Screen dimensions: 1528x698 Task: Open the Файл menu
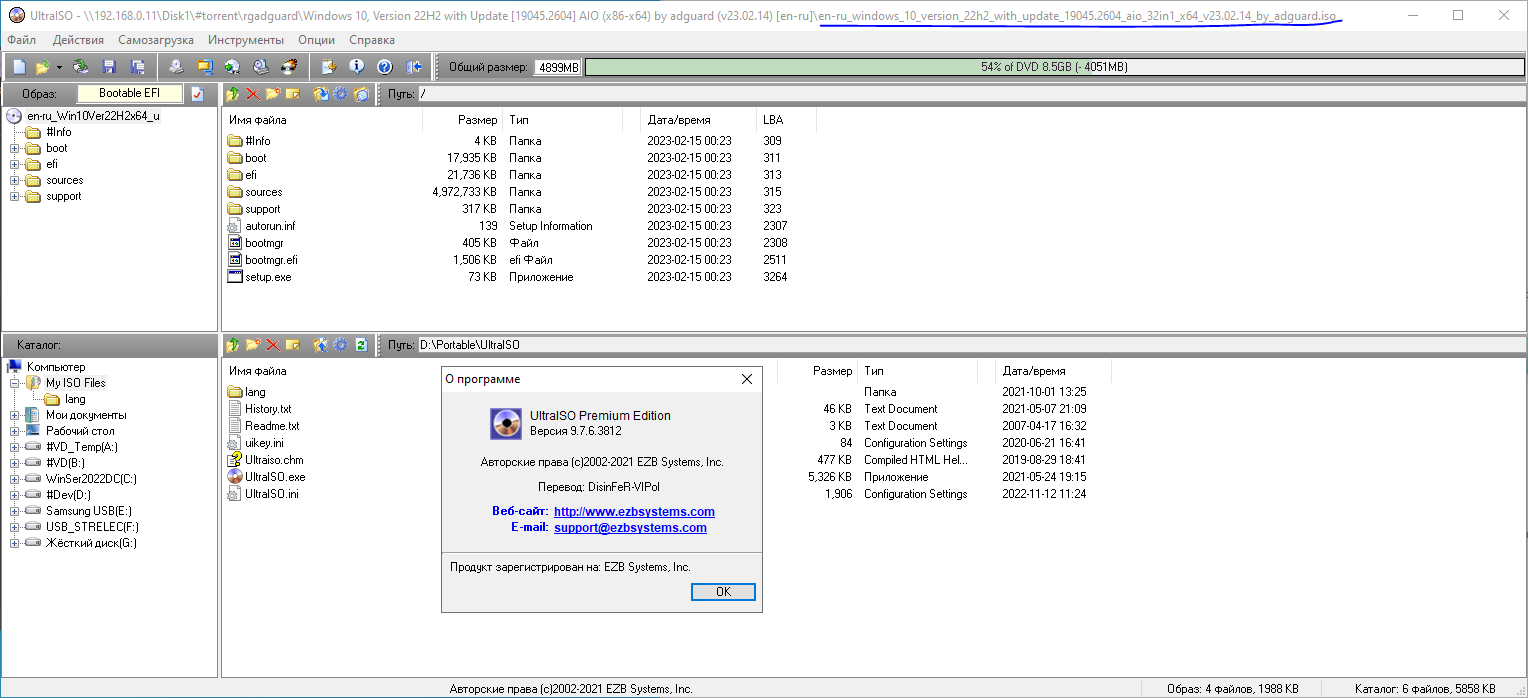[x=21, y=40]
